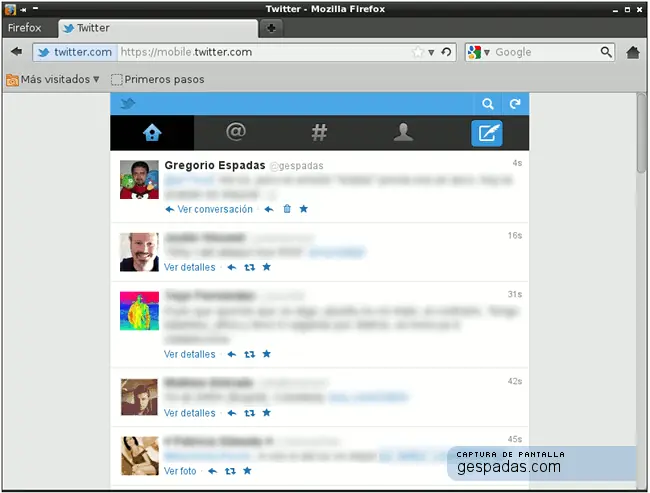Open Gregorio Espadas profile name
This screenshot has height=493, width=650.
pyautogui.click(x=215, y=165)
